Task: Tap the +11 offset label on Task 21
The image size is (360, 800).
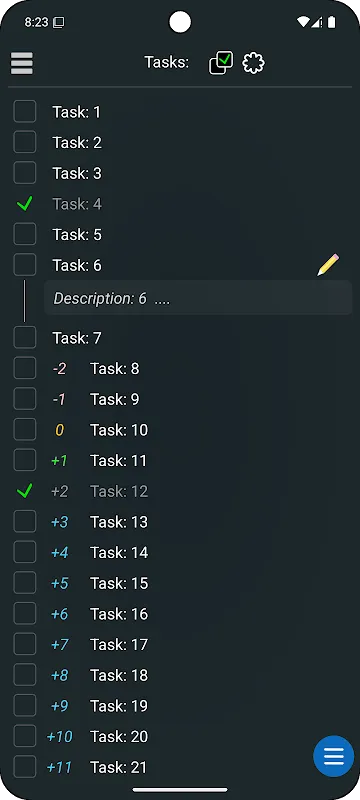Action: coord(59,767)
